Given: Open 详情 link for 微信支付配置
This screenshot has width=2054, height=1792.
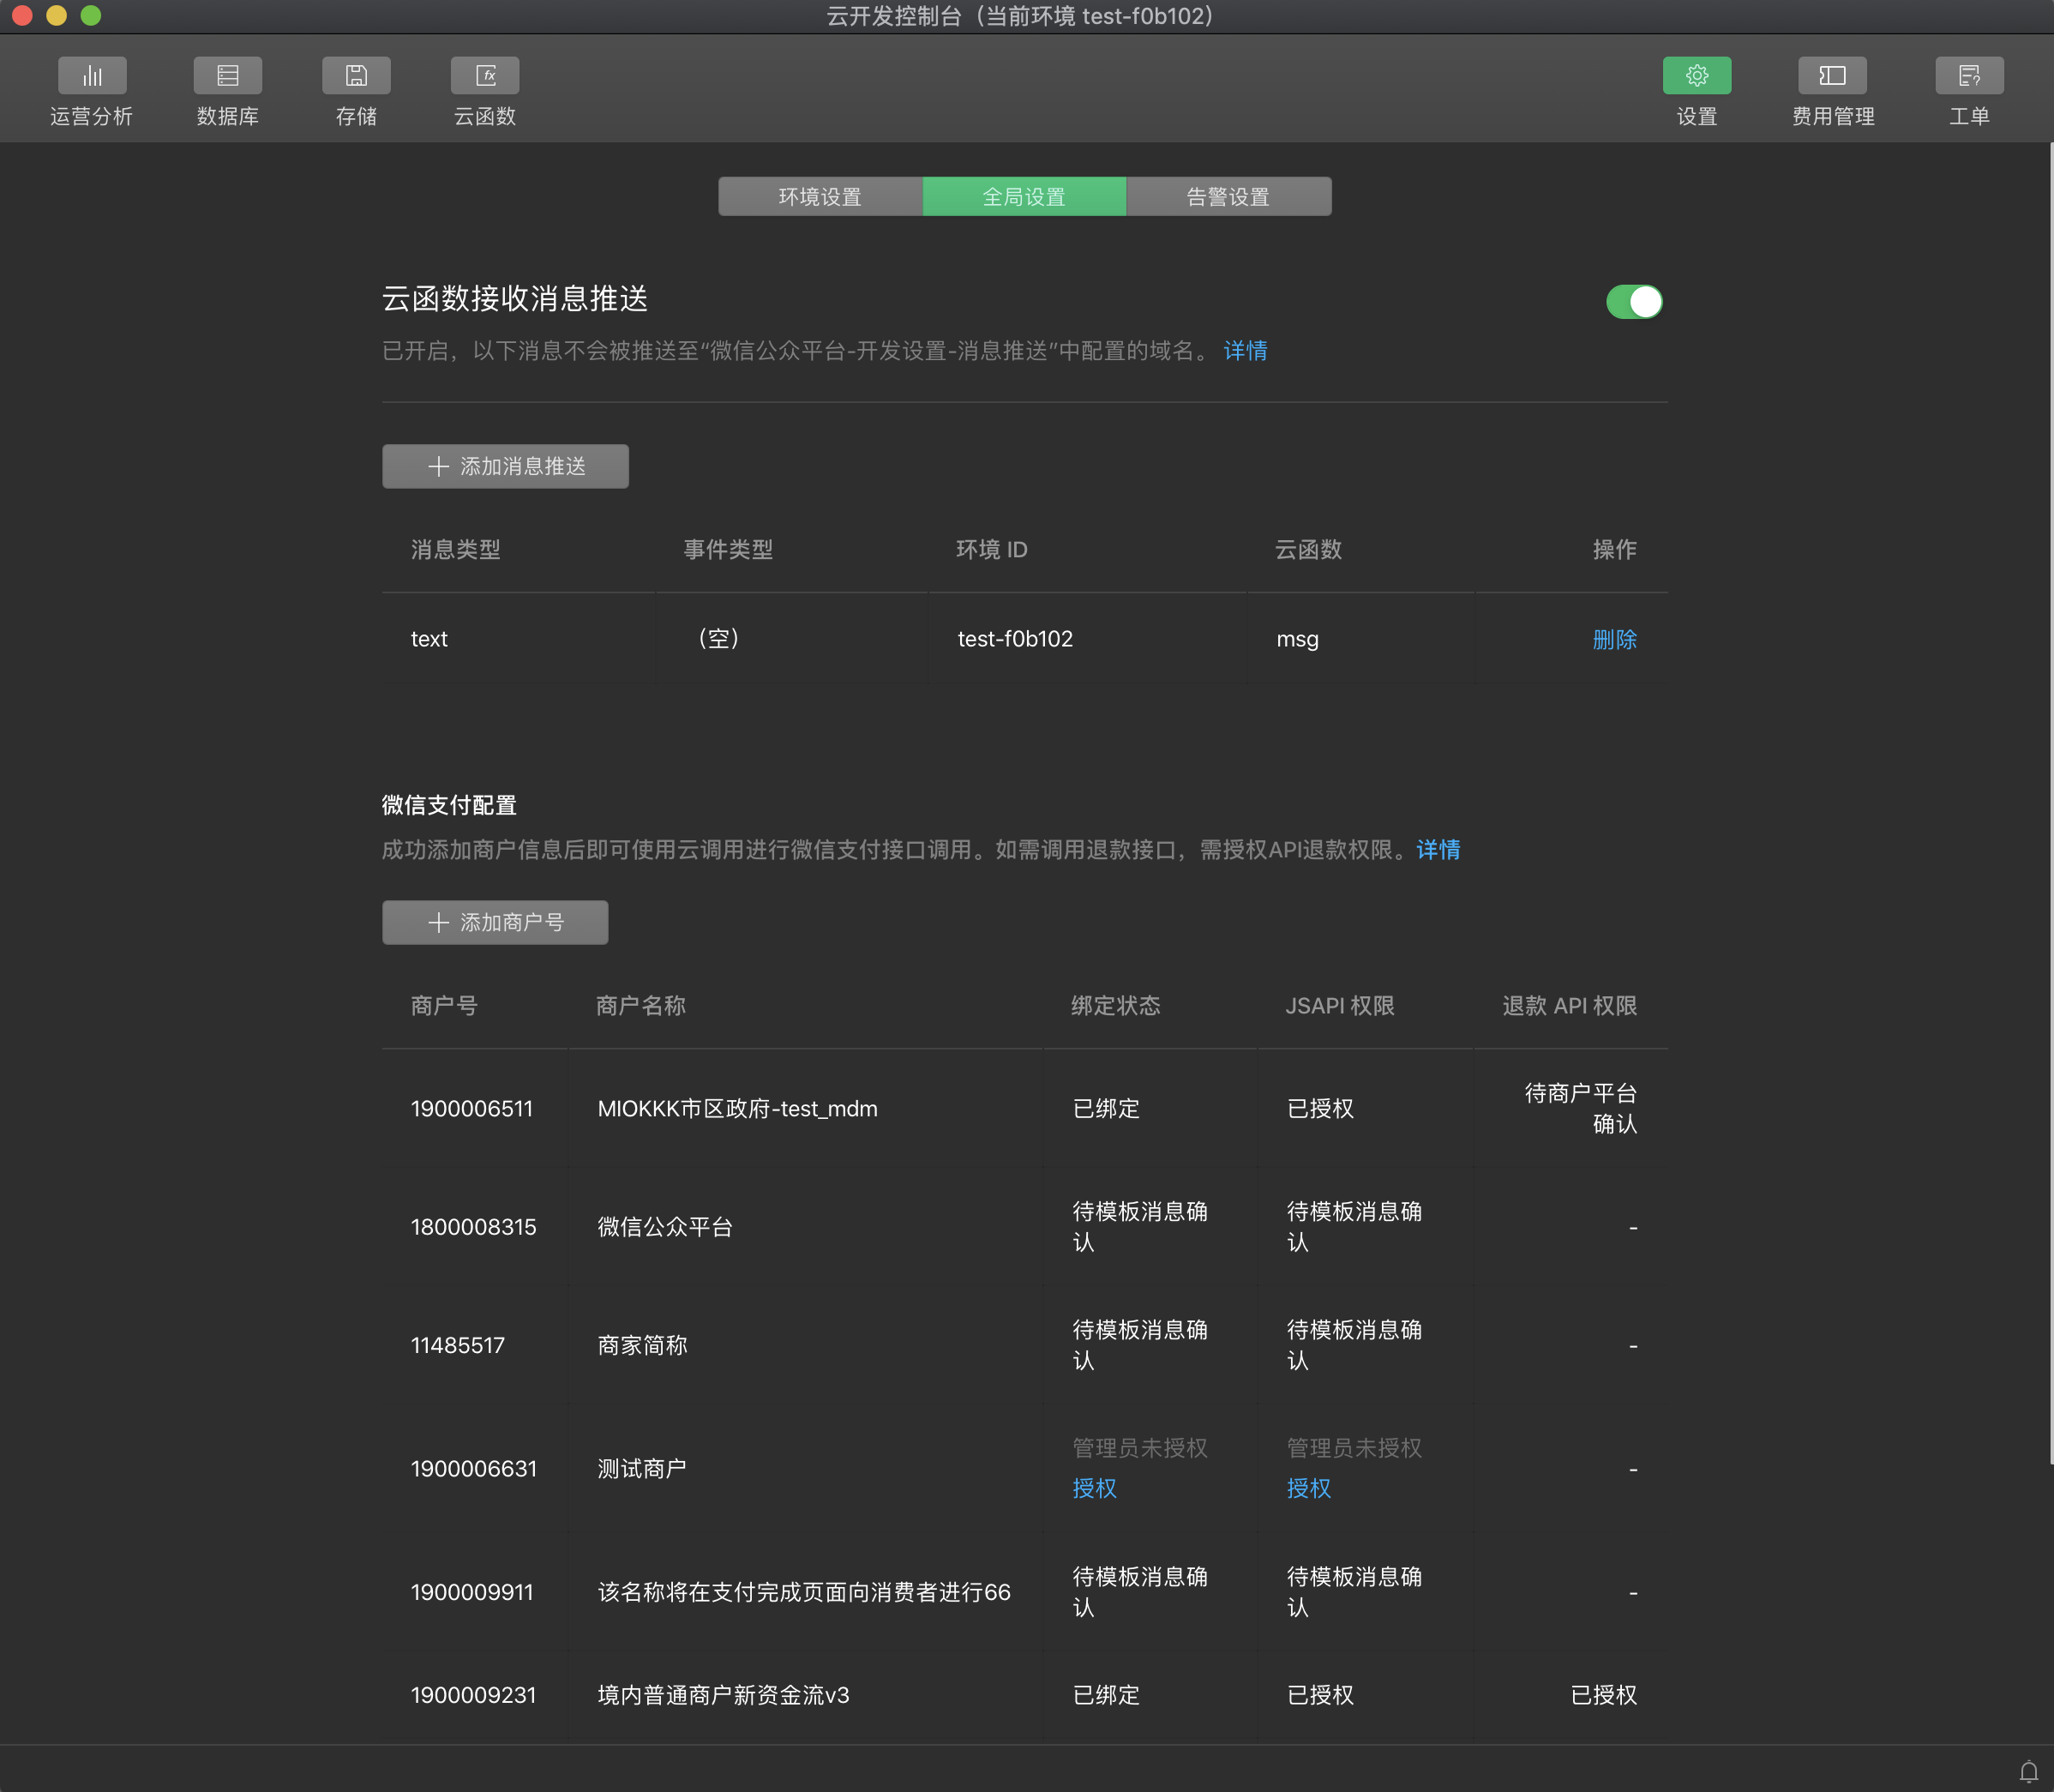Looking at the screenshot, I should pyautogui.click(x=1438, y=850).
